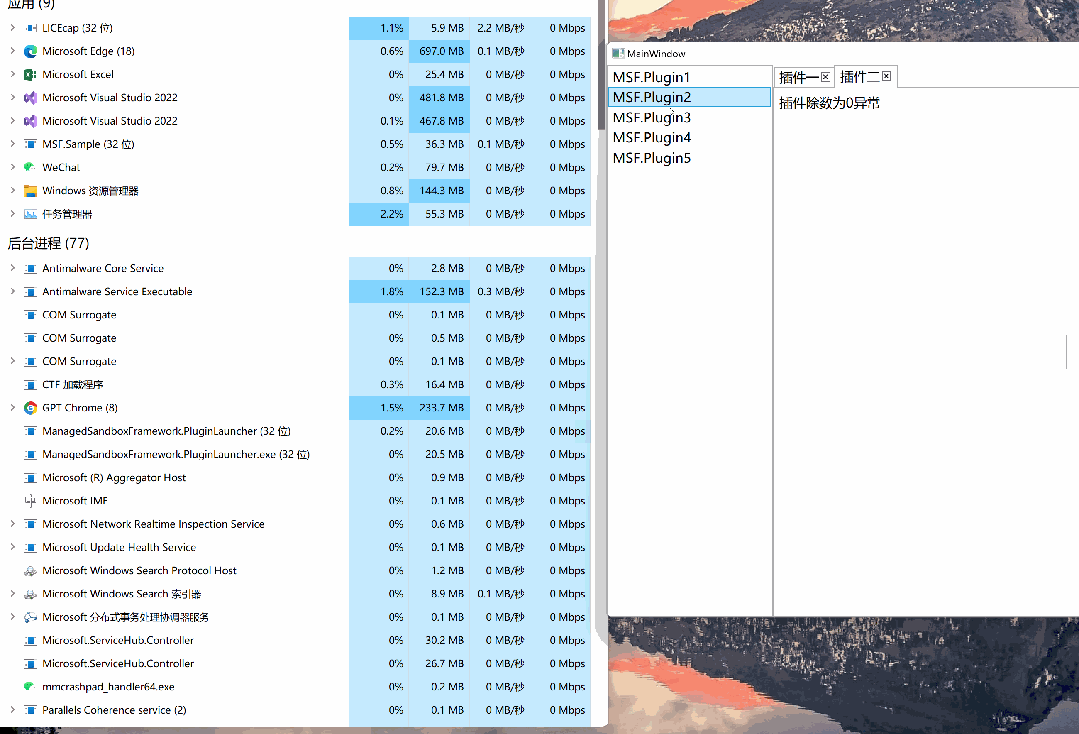Click the Windows Search Protocol Host icon

pyautogui.click(x=30, y=571)
